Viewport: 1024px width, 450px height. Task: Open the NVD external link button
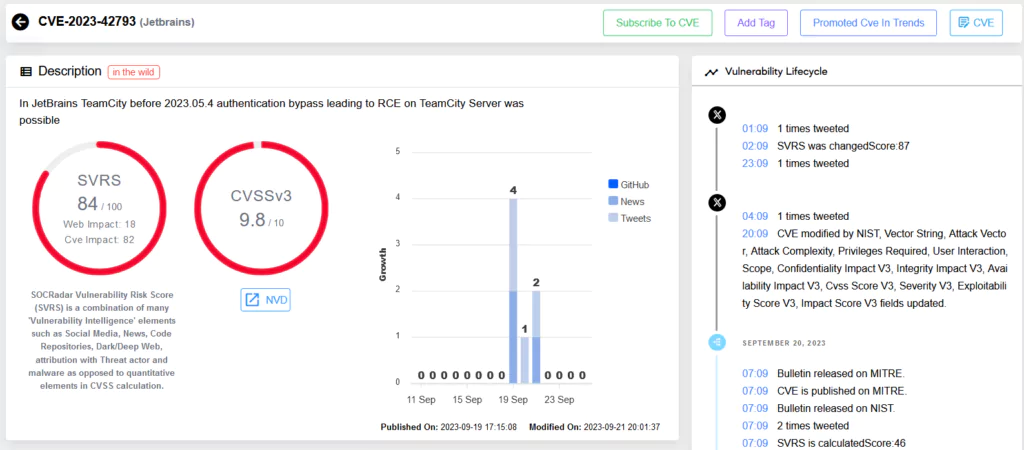(x=265, y=300)
